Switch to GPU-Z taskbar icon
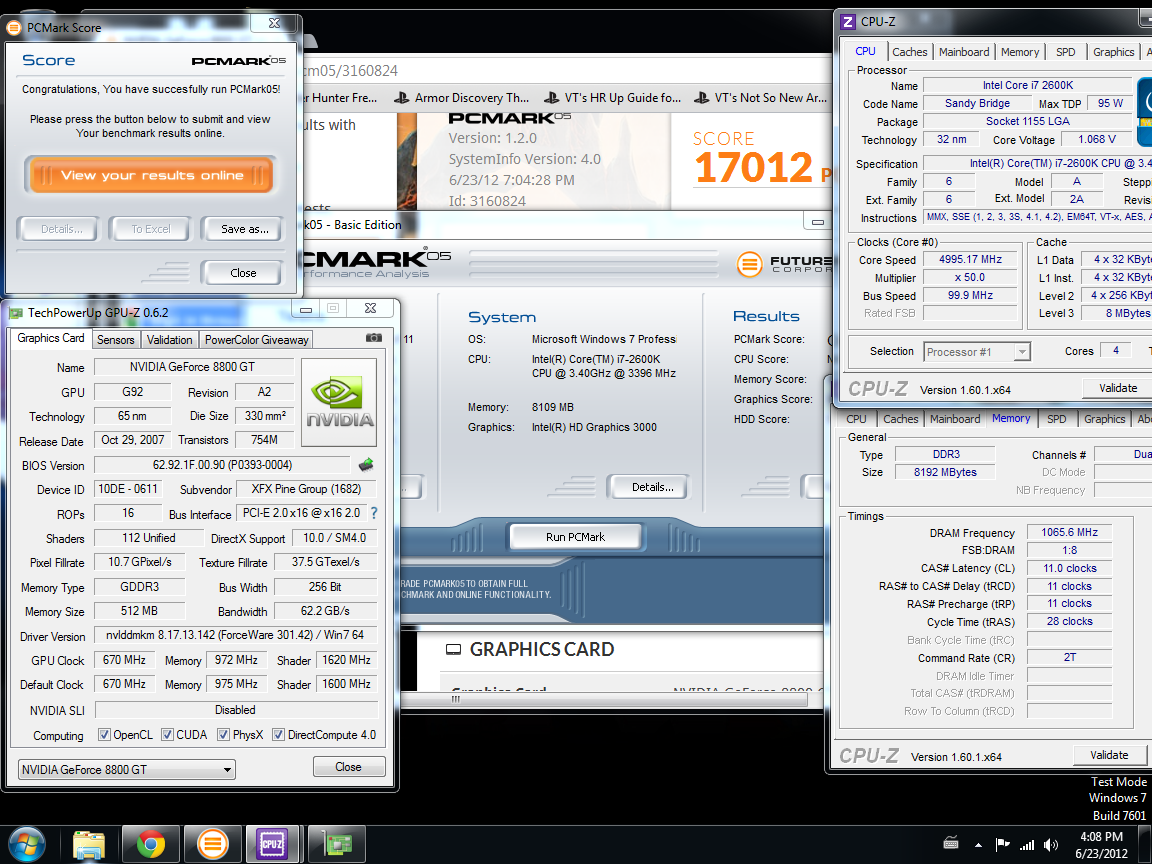The height and width of the screenshot is (864, 1152). [336, 844]
